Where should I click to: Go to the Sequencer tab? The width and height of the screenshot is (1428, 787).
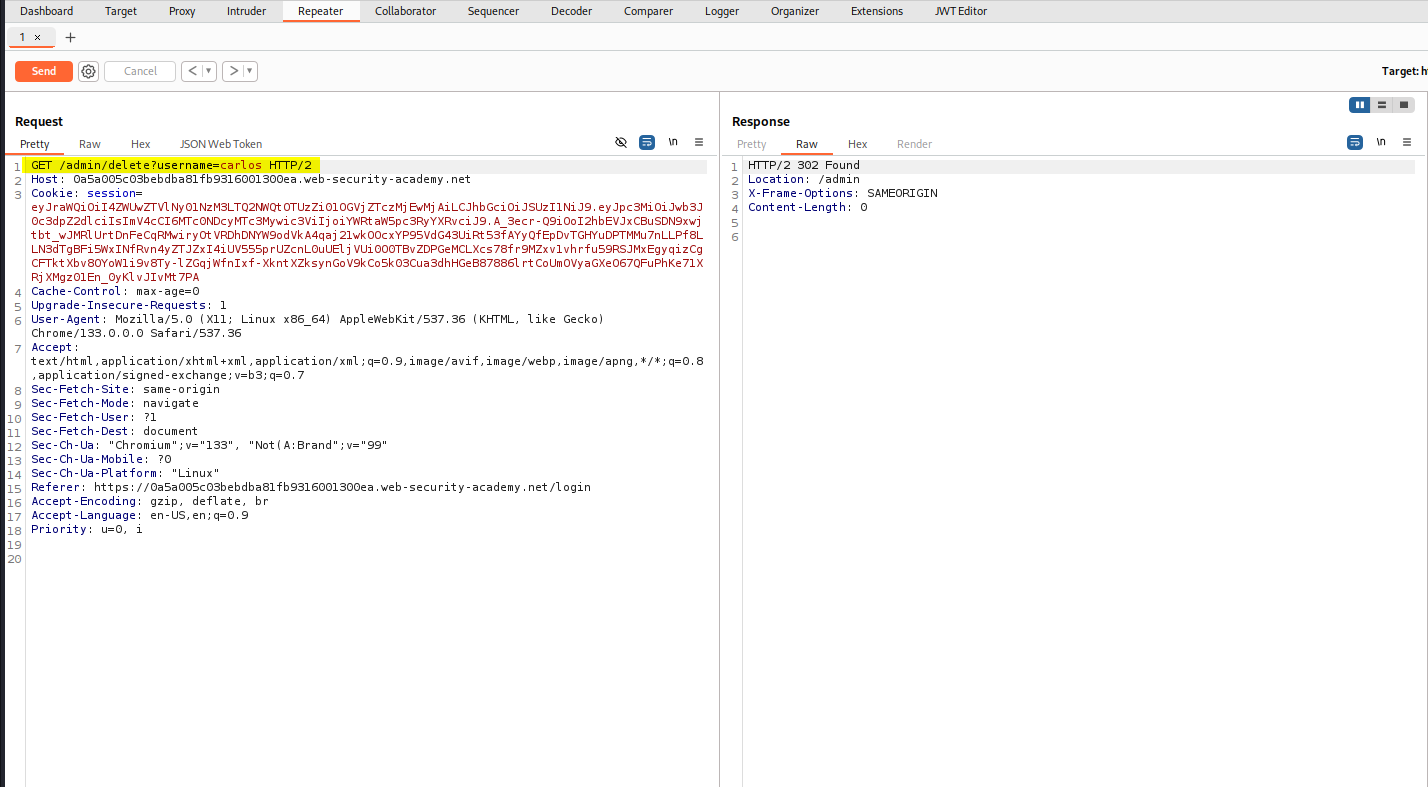click(493, 11)
